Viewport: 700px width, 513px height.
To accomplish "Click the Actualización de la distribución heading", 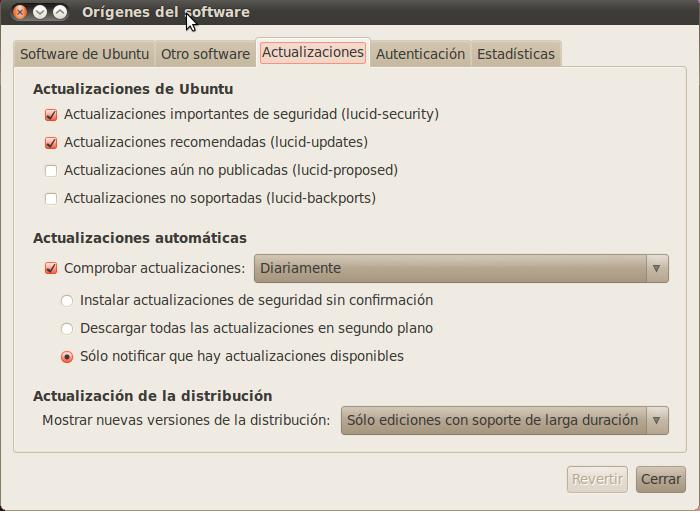I will point(153,396).
